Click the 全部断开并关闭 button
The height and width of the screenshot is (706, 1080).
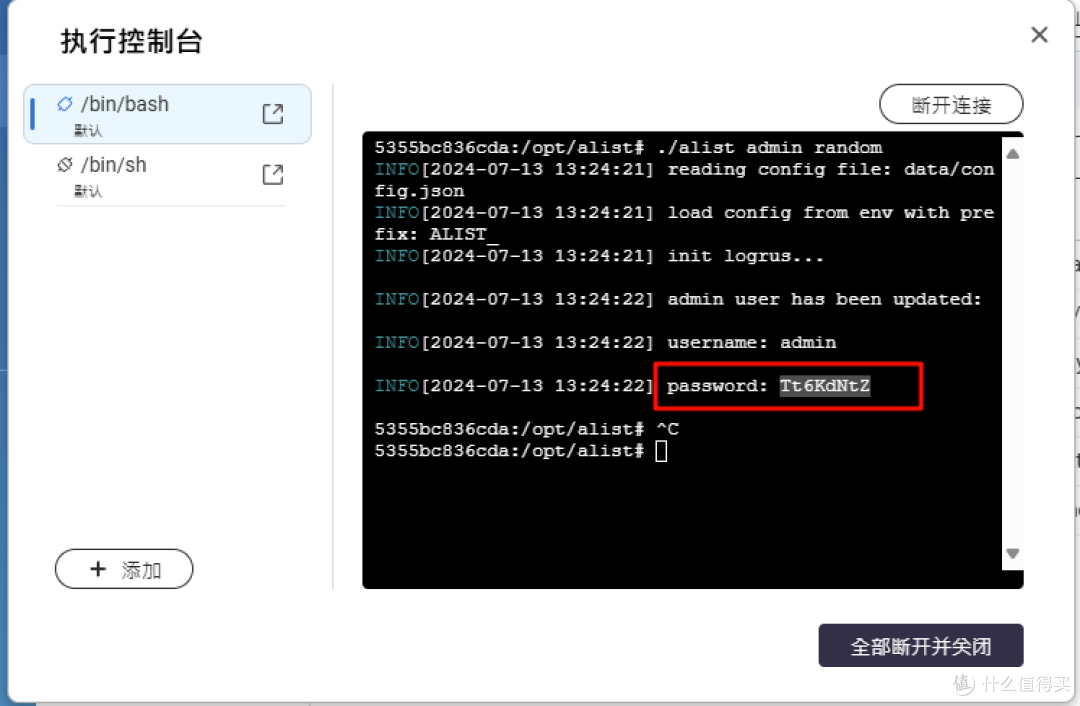921,646
